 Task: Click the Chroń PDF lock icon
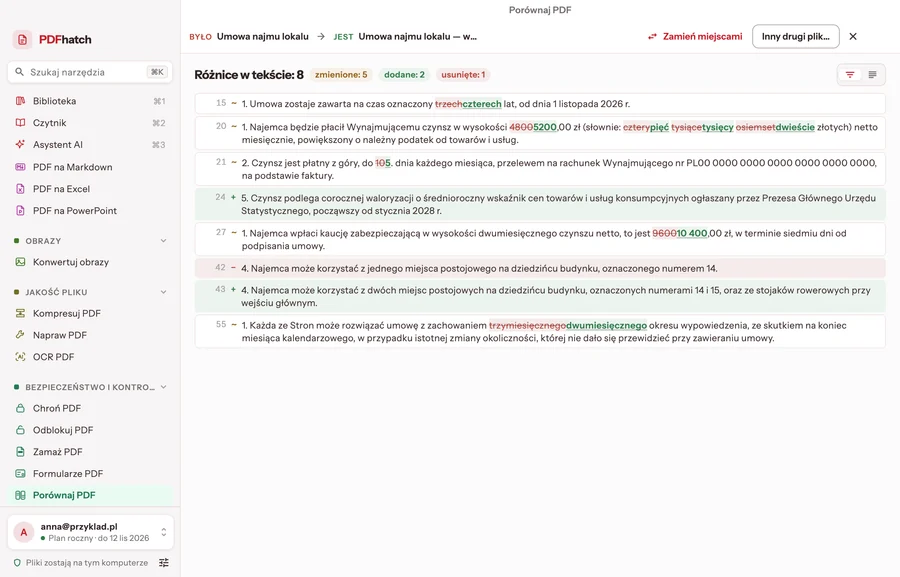[x=20, y=408]
